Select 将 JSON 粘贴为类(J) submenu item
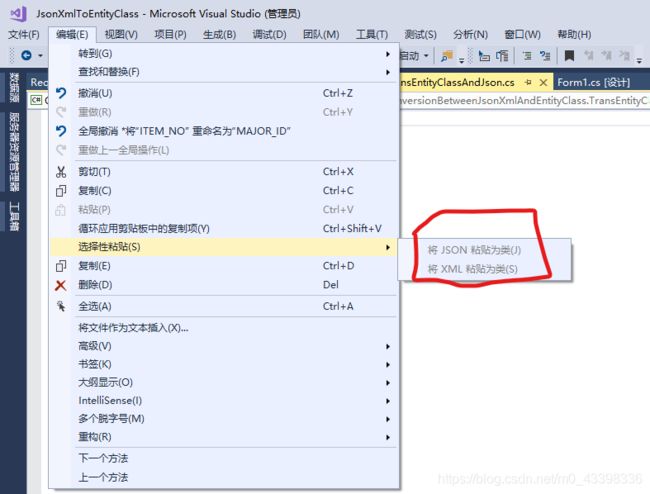Screen dimensions: 650x494 (485, 250)
